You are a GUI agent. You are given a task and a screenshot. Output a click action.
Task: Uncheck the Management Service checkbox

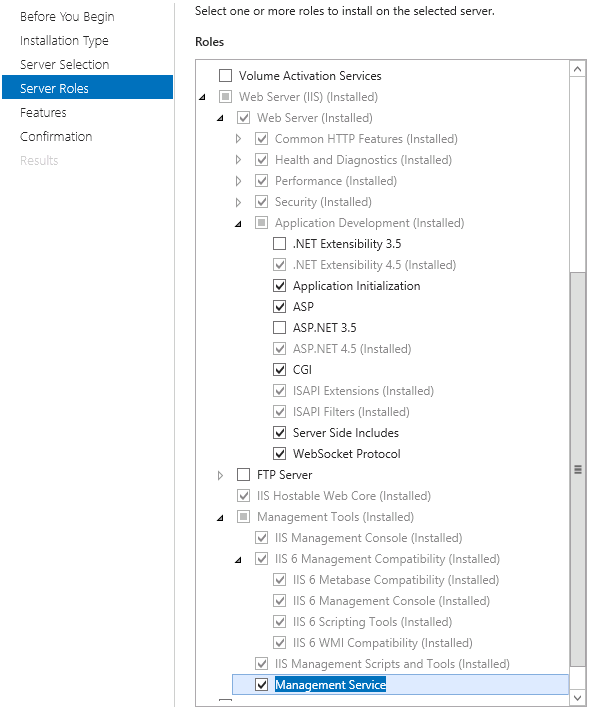pyautogui.click(x=261, y=685)
